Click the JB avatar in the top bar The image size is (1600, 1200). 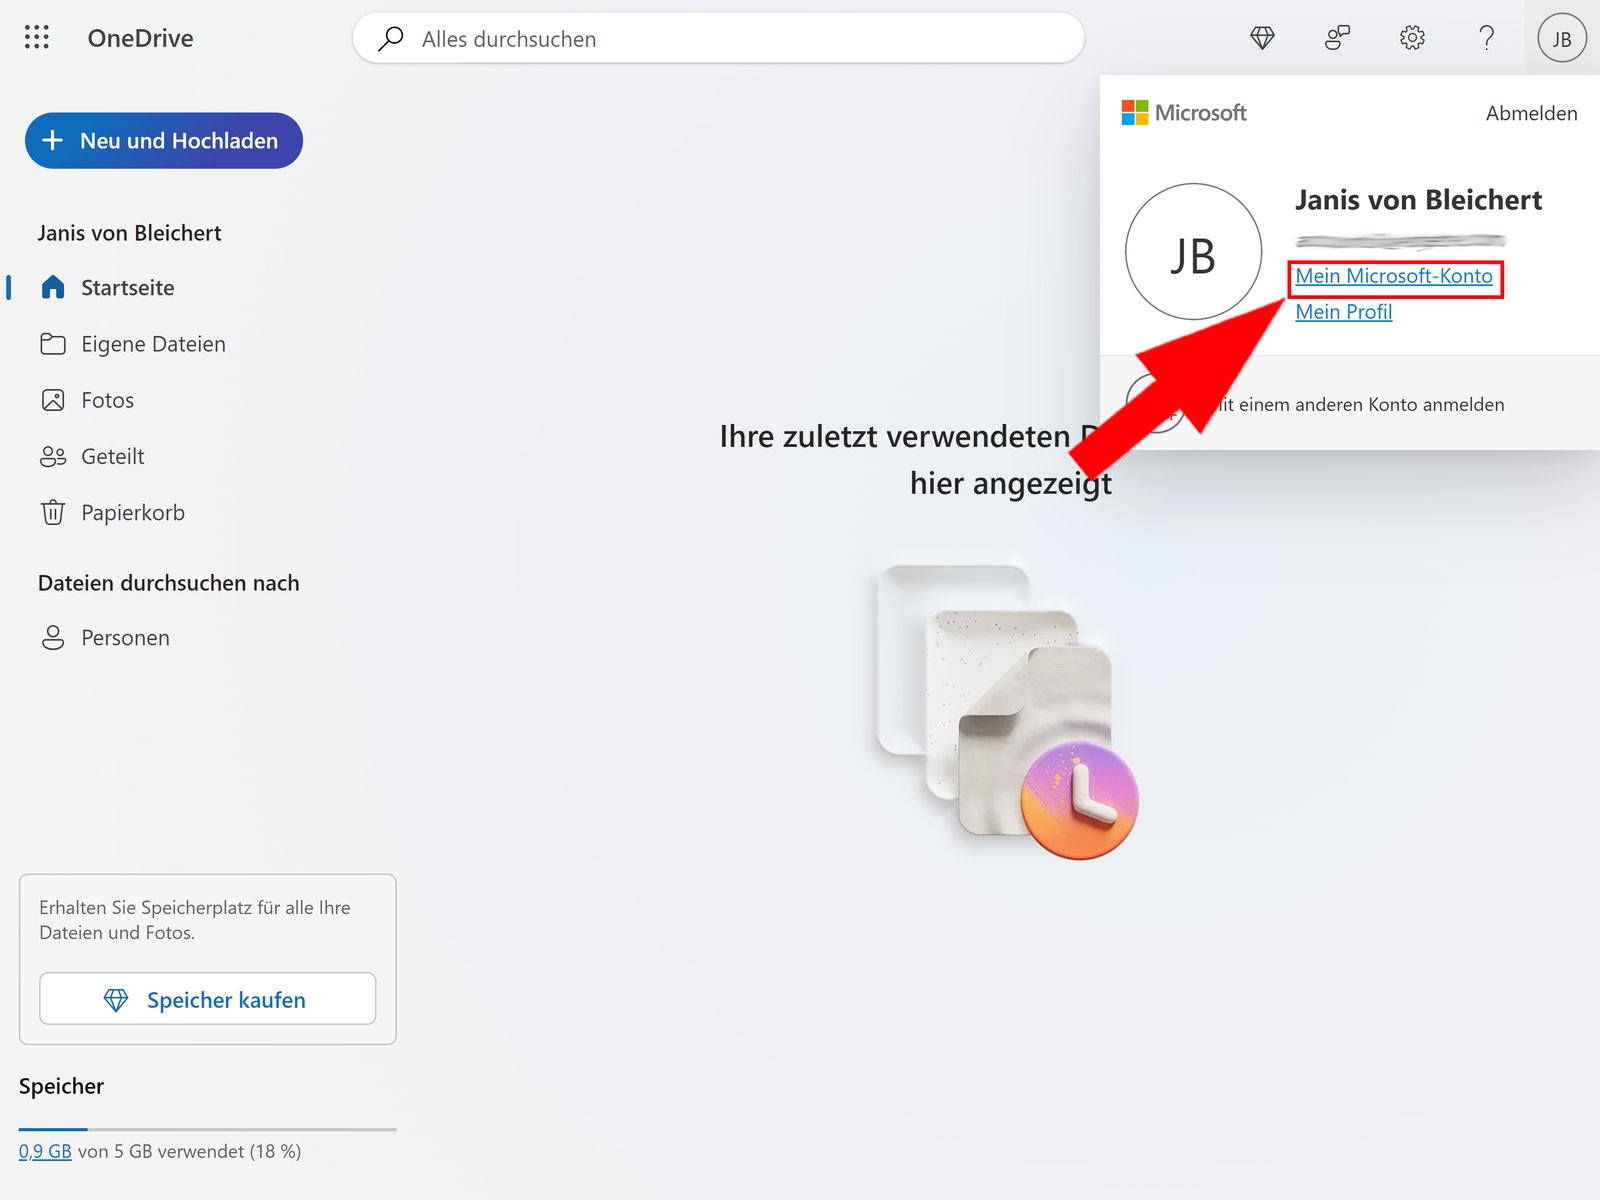1561,38
